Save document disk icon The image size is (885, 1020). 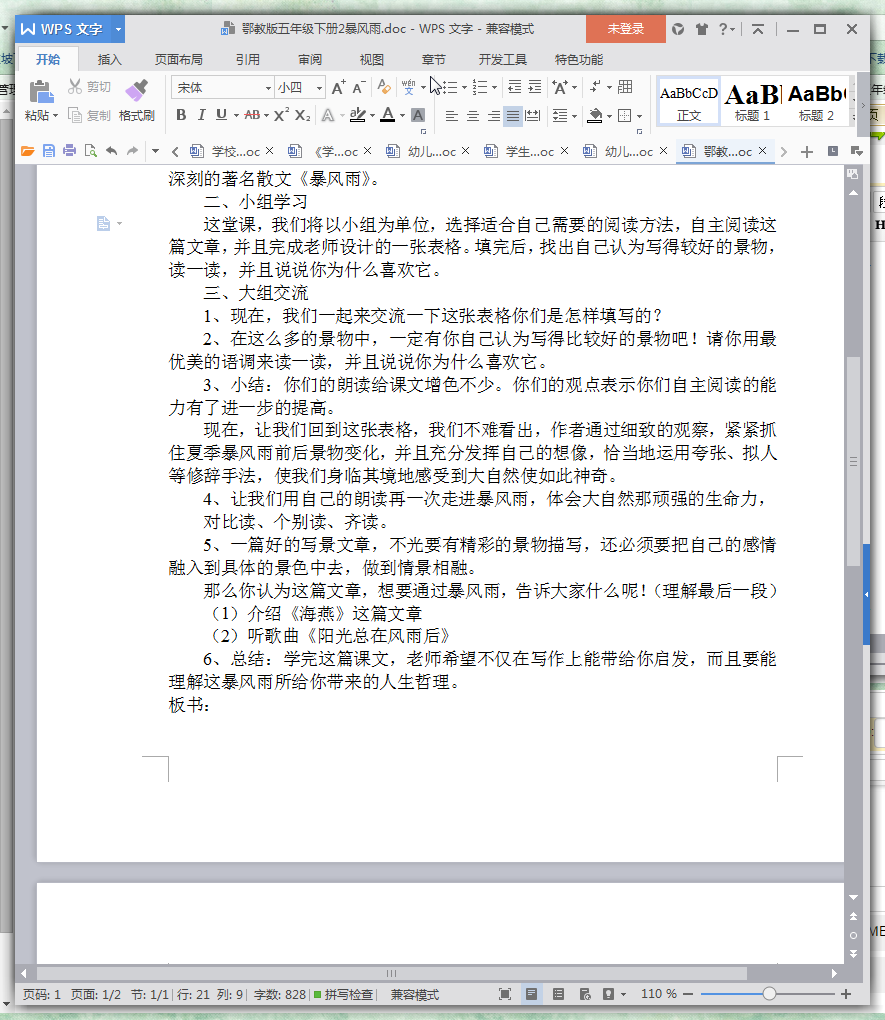tap(49, 151)
